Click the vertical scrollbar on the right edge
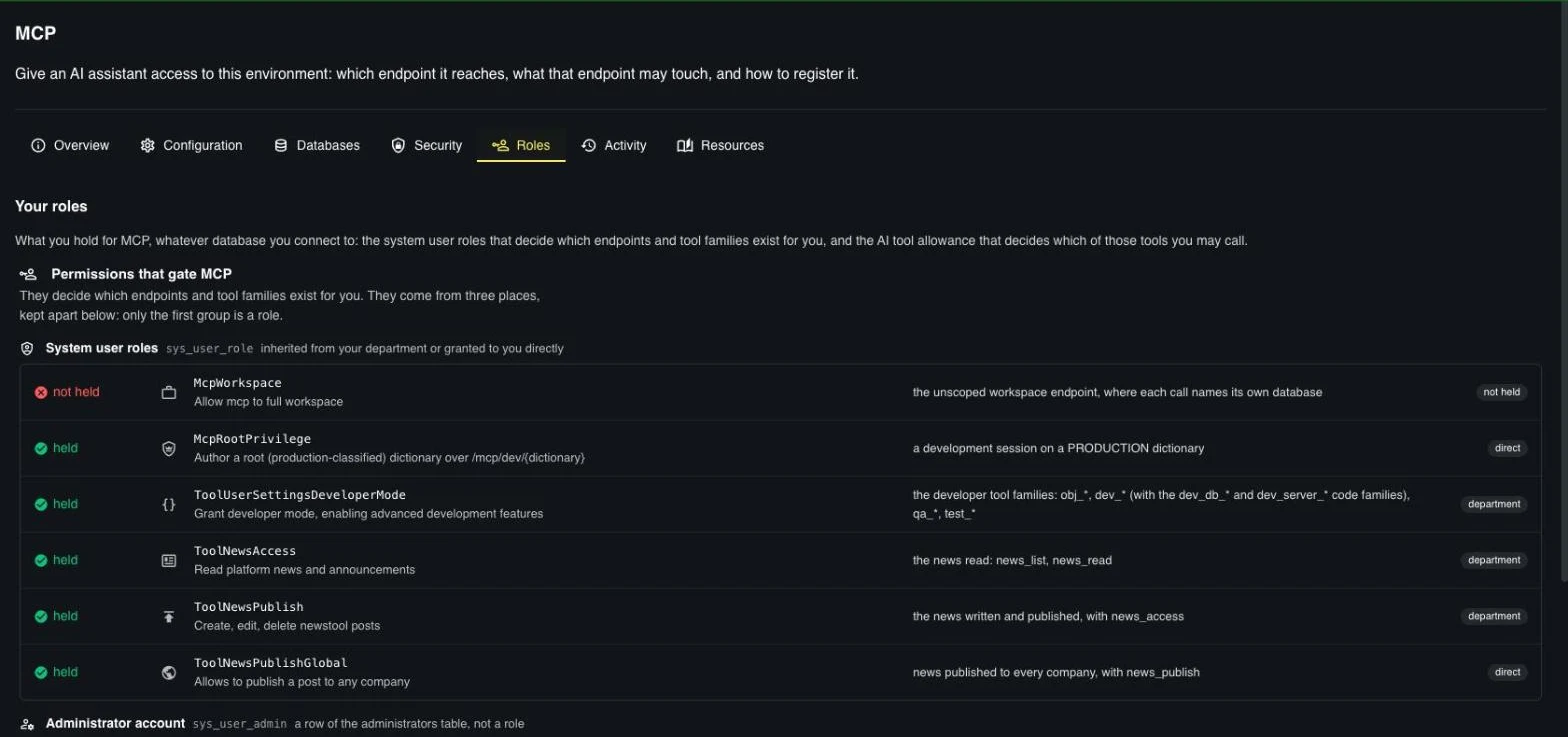The height and width of the screenshot is (737, 1568). point(1563,290)
